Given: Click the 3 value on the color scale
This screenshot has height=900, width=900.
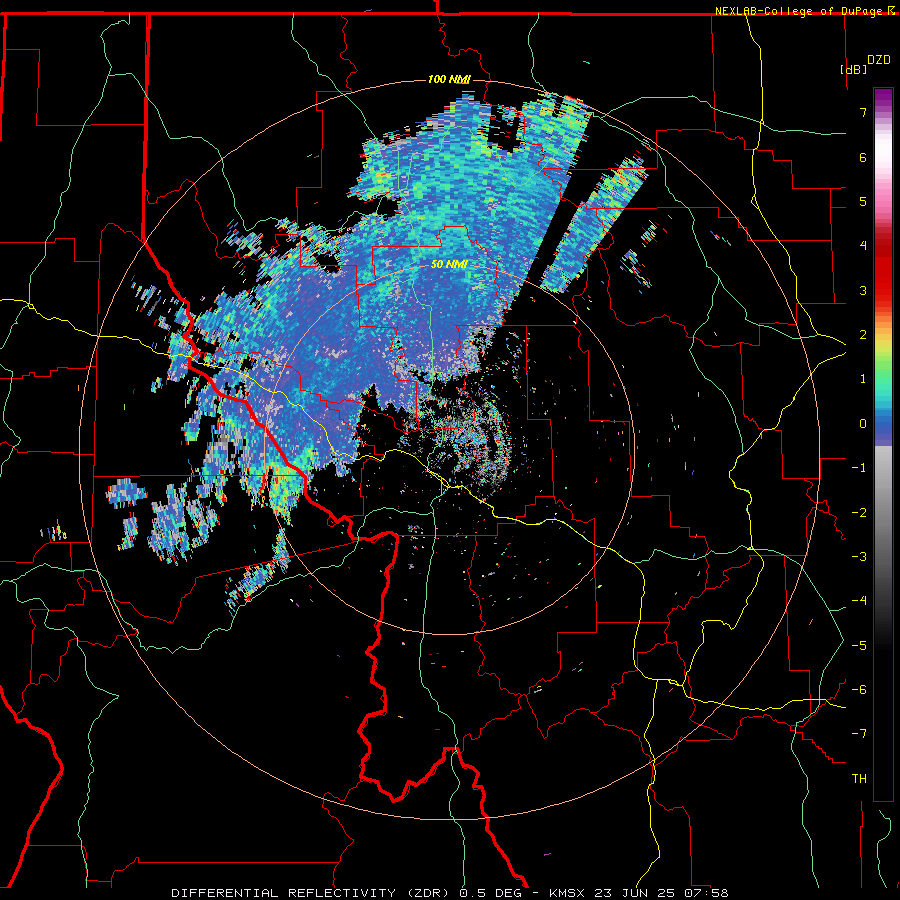Looking at the screenshot, I should pyautogui.click(x=863, y=290).
